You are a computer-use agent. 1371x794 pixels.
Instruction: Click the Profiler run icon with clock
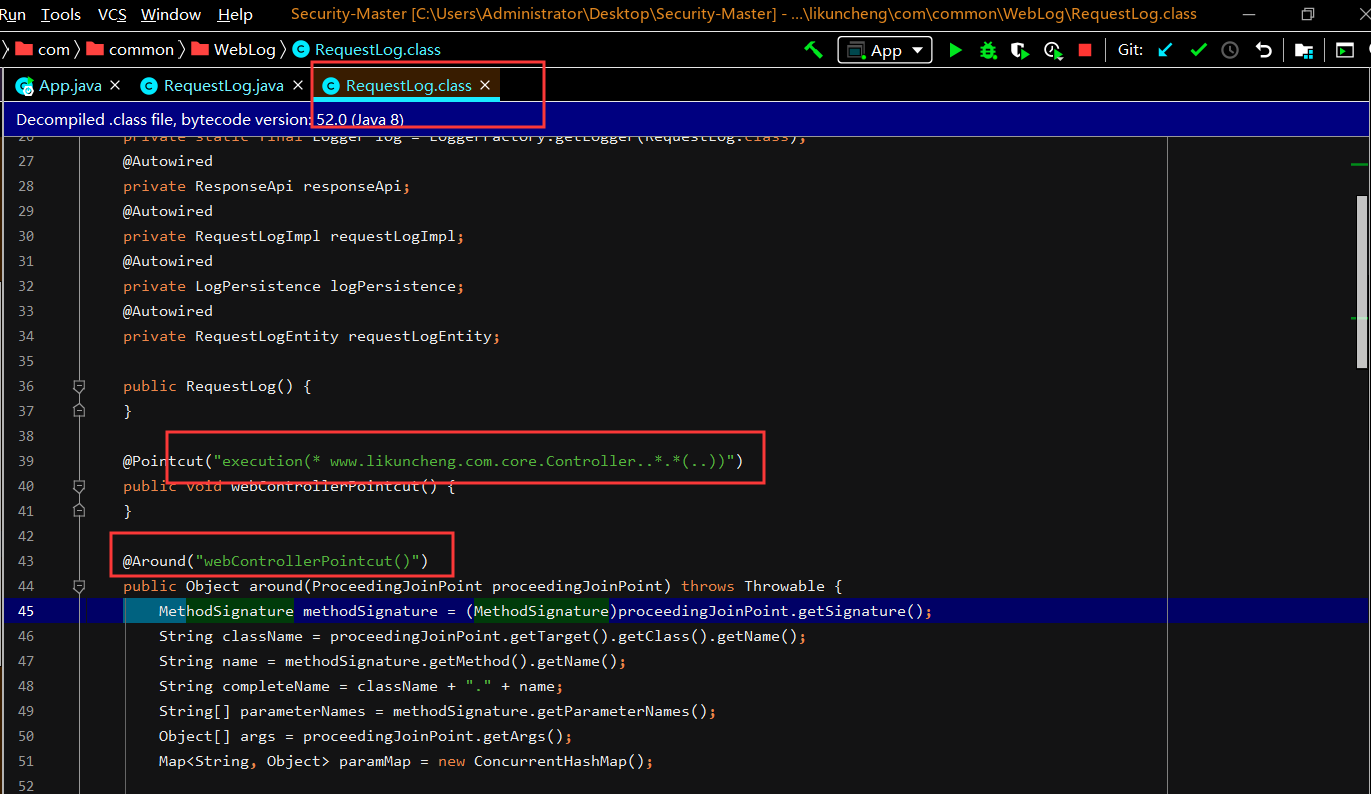[1052, 50]
